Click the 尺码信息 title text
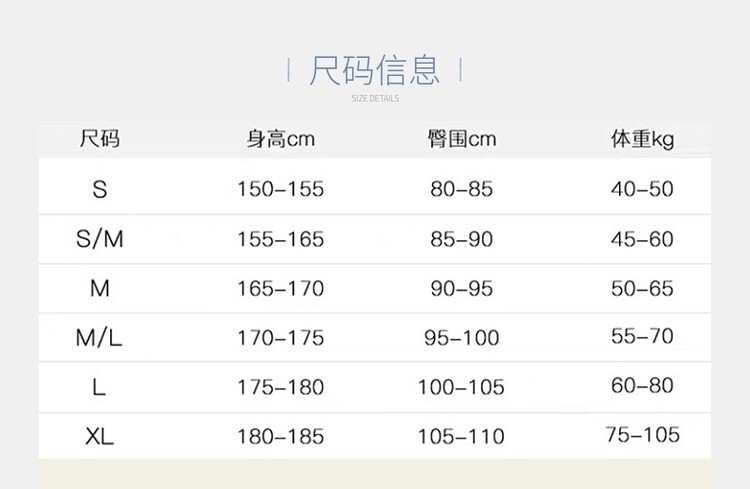This screenshot has height=489, width=750. [374, 71]
